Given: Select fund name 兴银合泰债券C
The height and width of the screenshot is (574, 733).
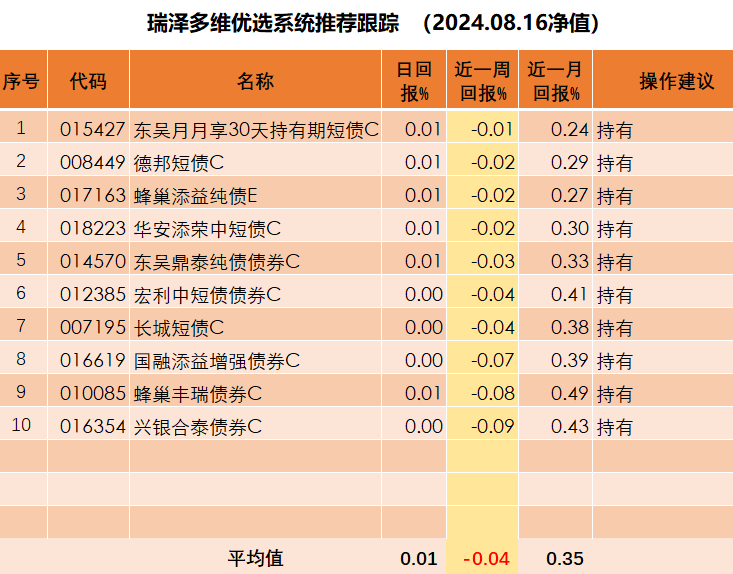Looking at the screenshot, I should [198, 427].
